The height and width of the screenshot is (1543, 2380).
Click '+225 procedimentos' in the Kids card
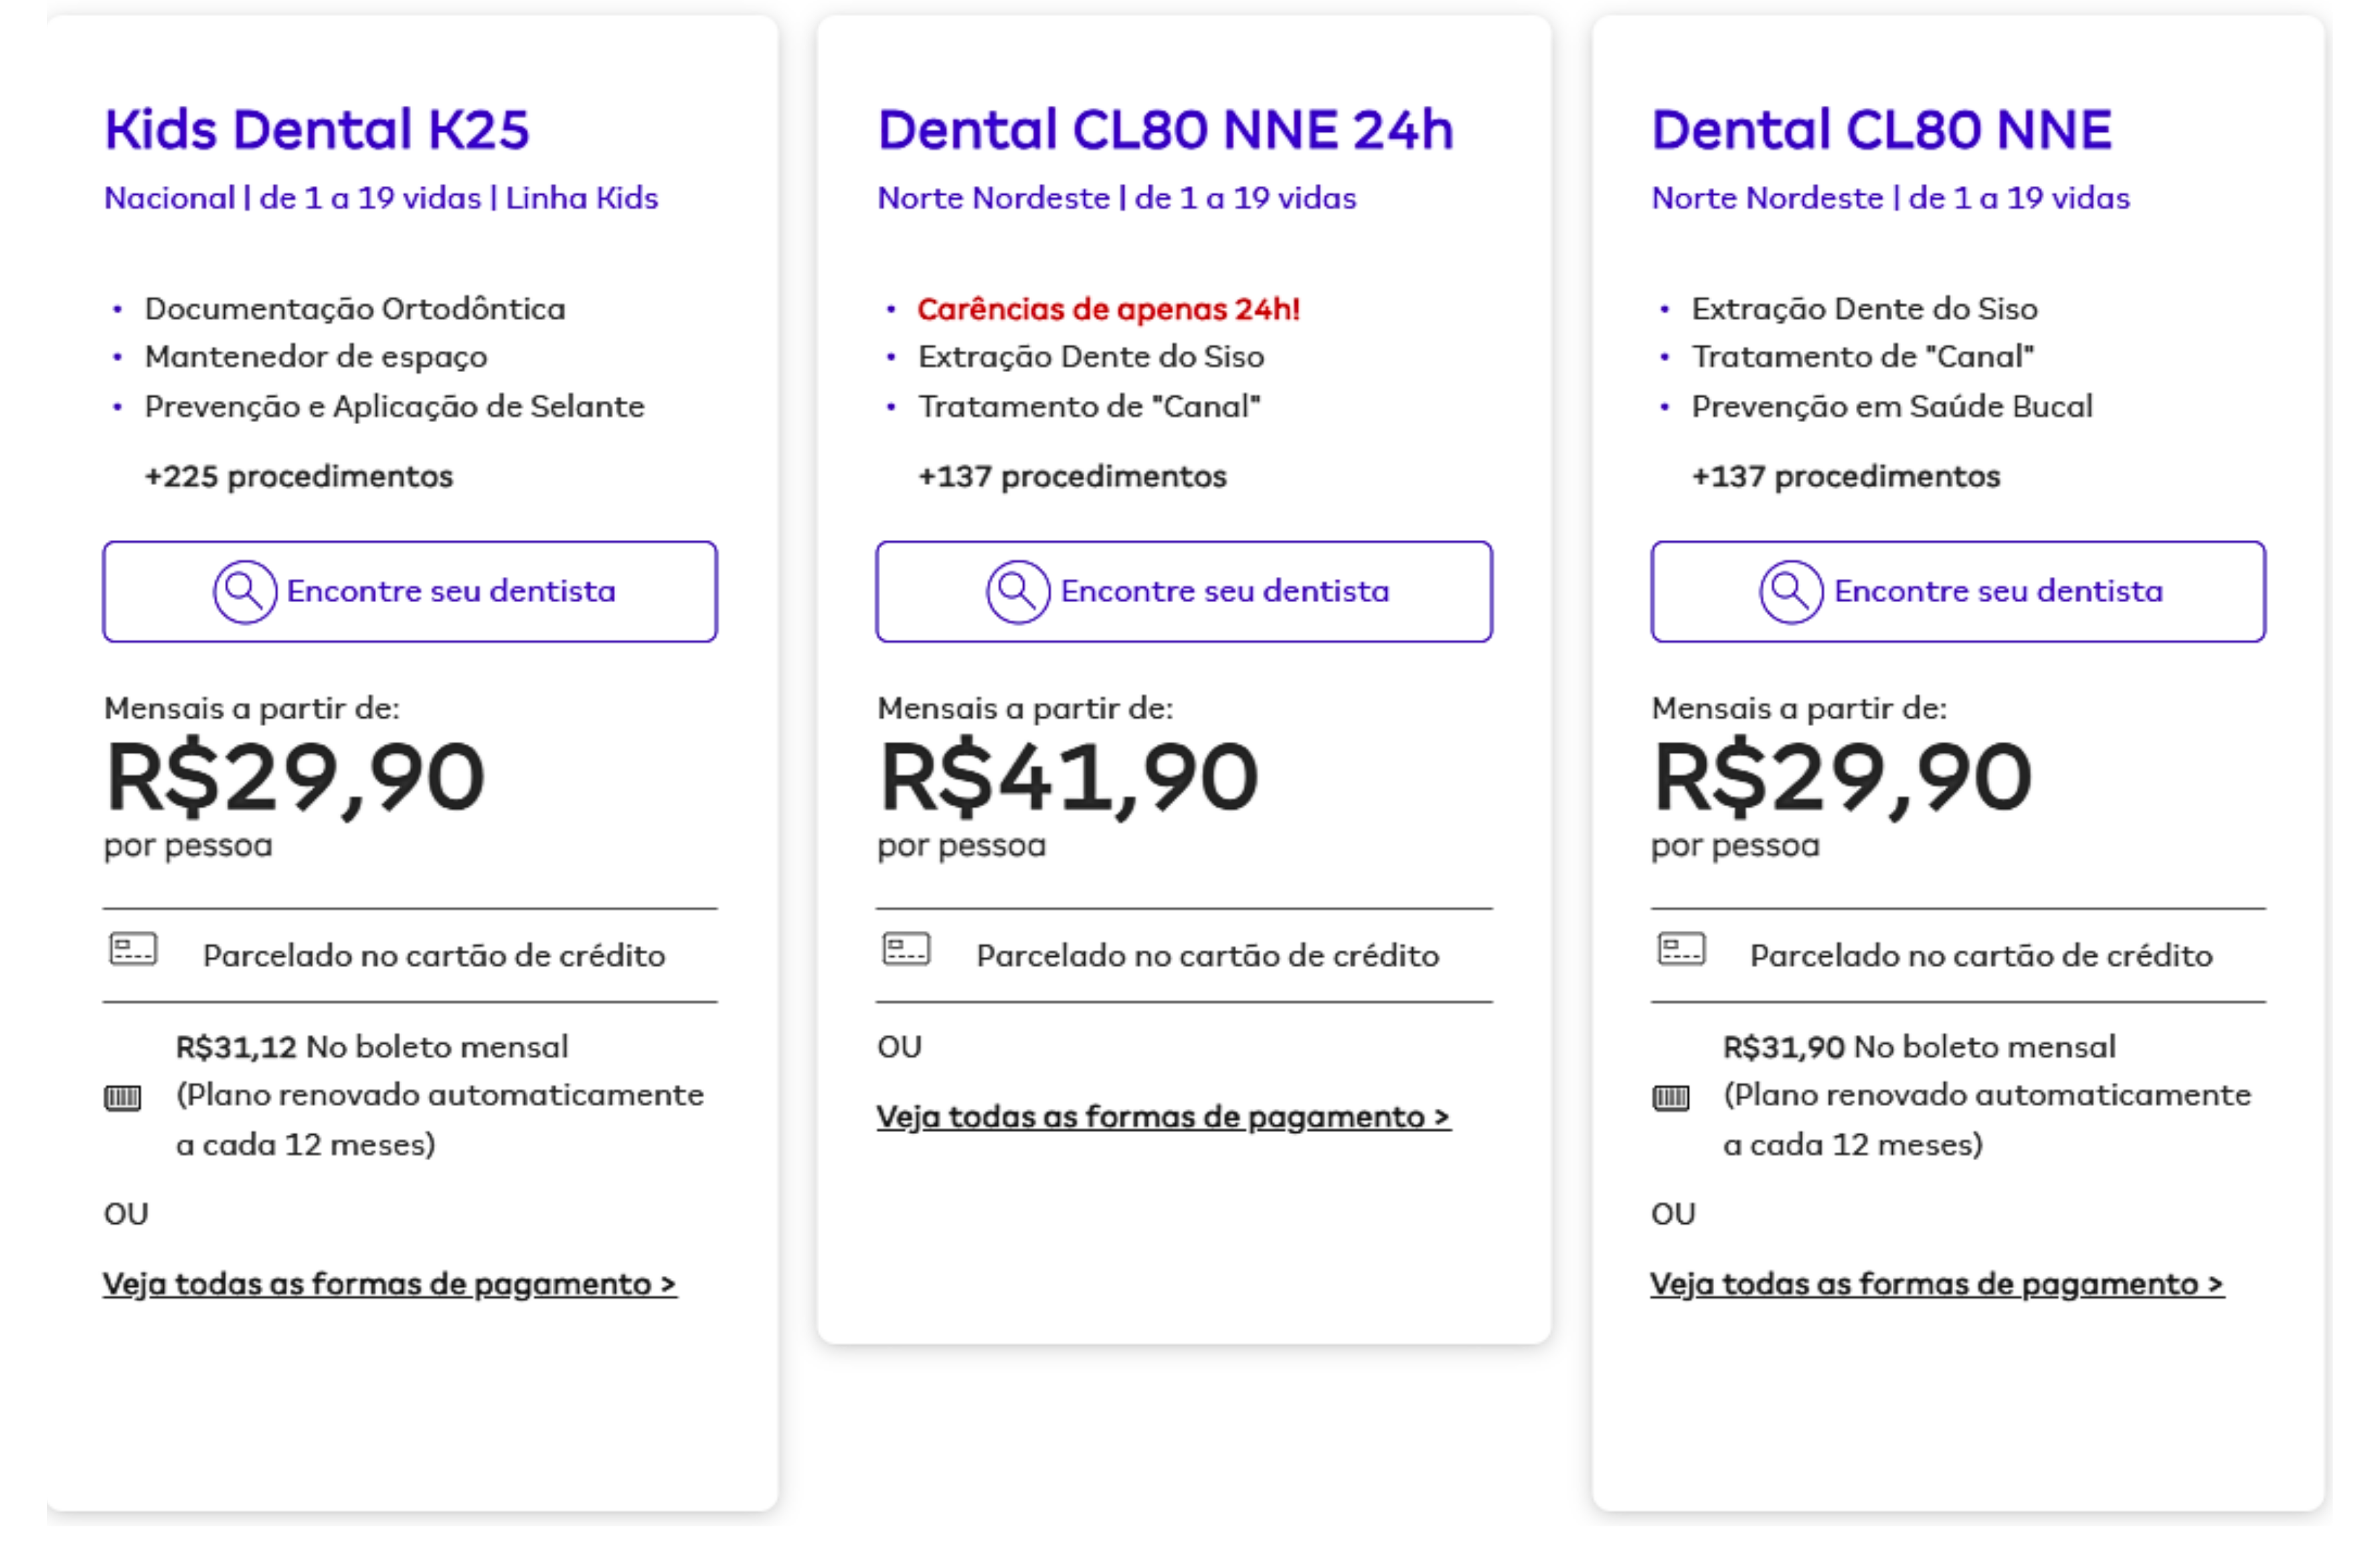point(298,476)
